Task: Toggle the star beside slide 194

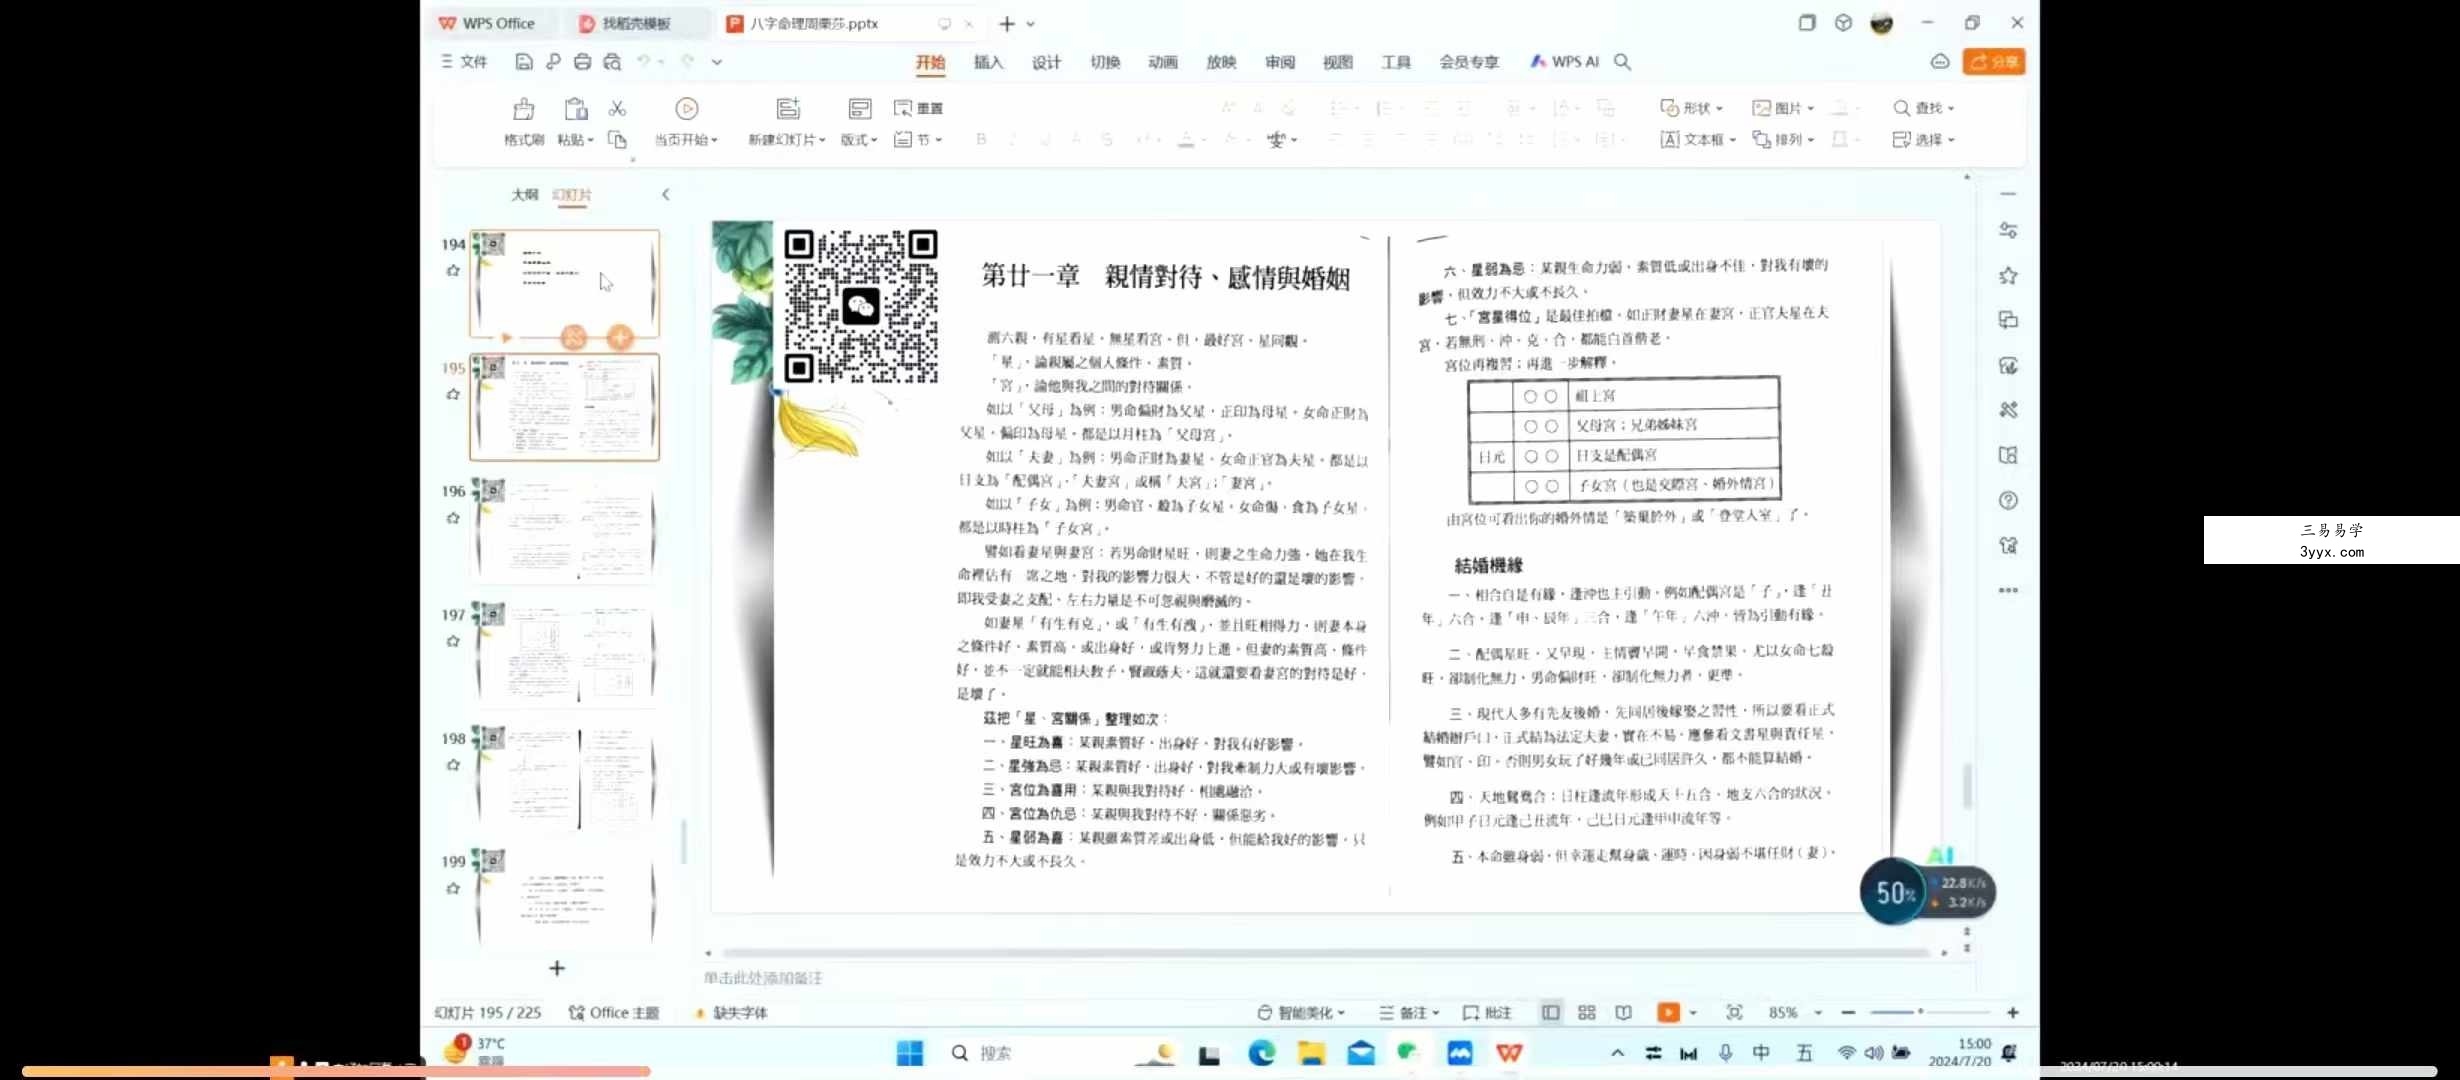Action: pos(453,270)
